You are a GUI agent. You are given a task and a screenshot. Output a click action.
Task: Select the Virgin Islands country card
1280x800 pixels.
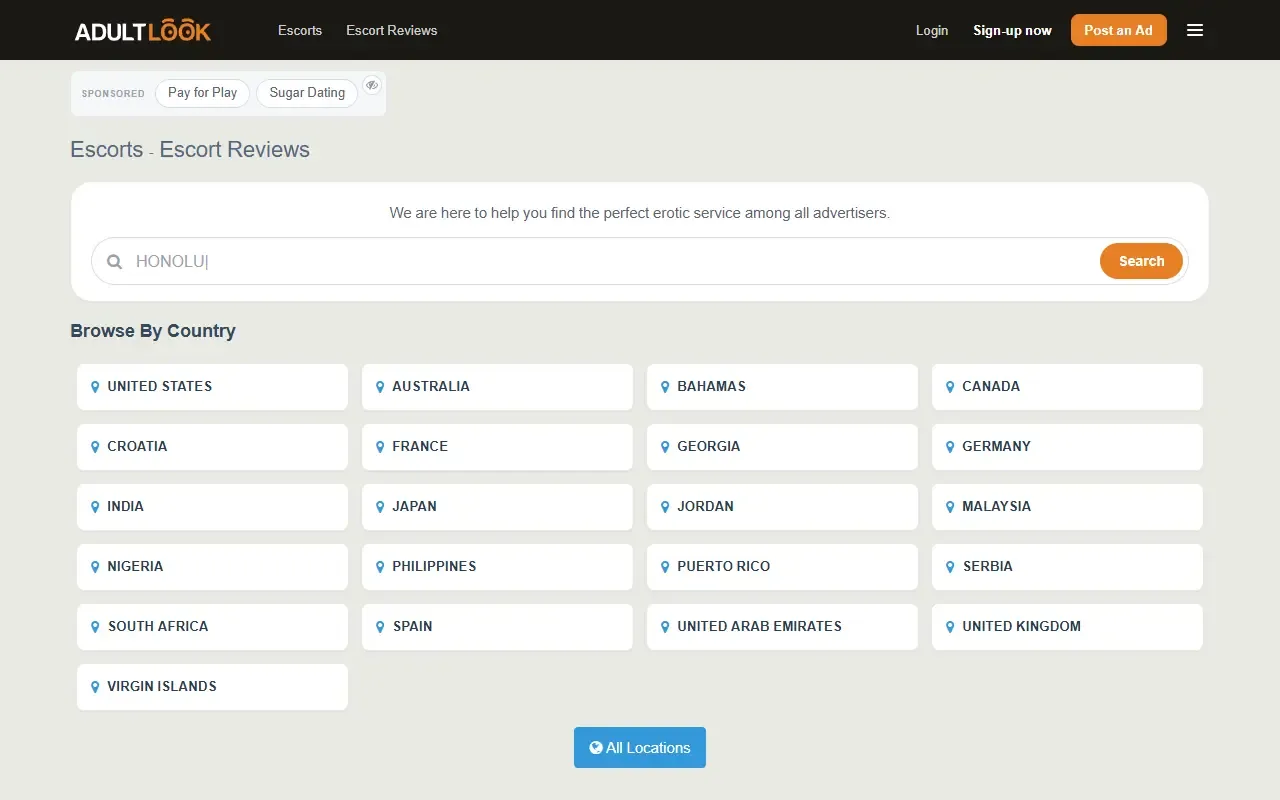212,687
